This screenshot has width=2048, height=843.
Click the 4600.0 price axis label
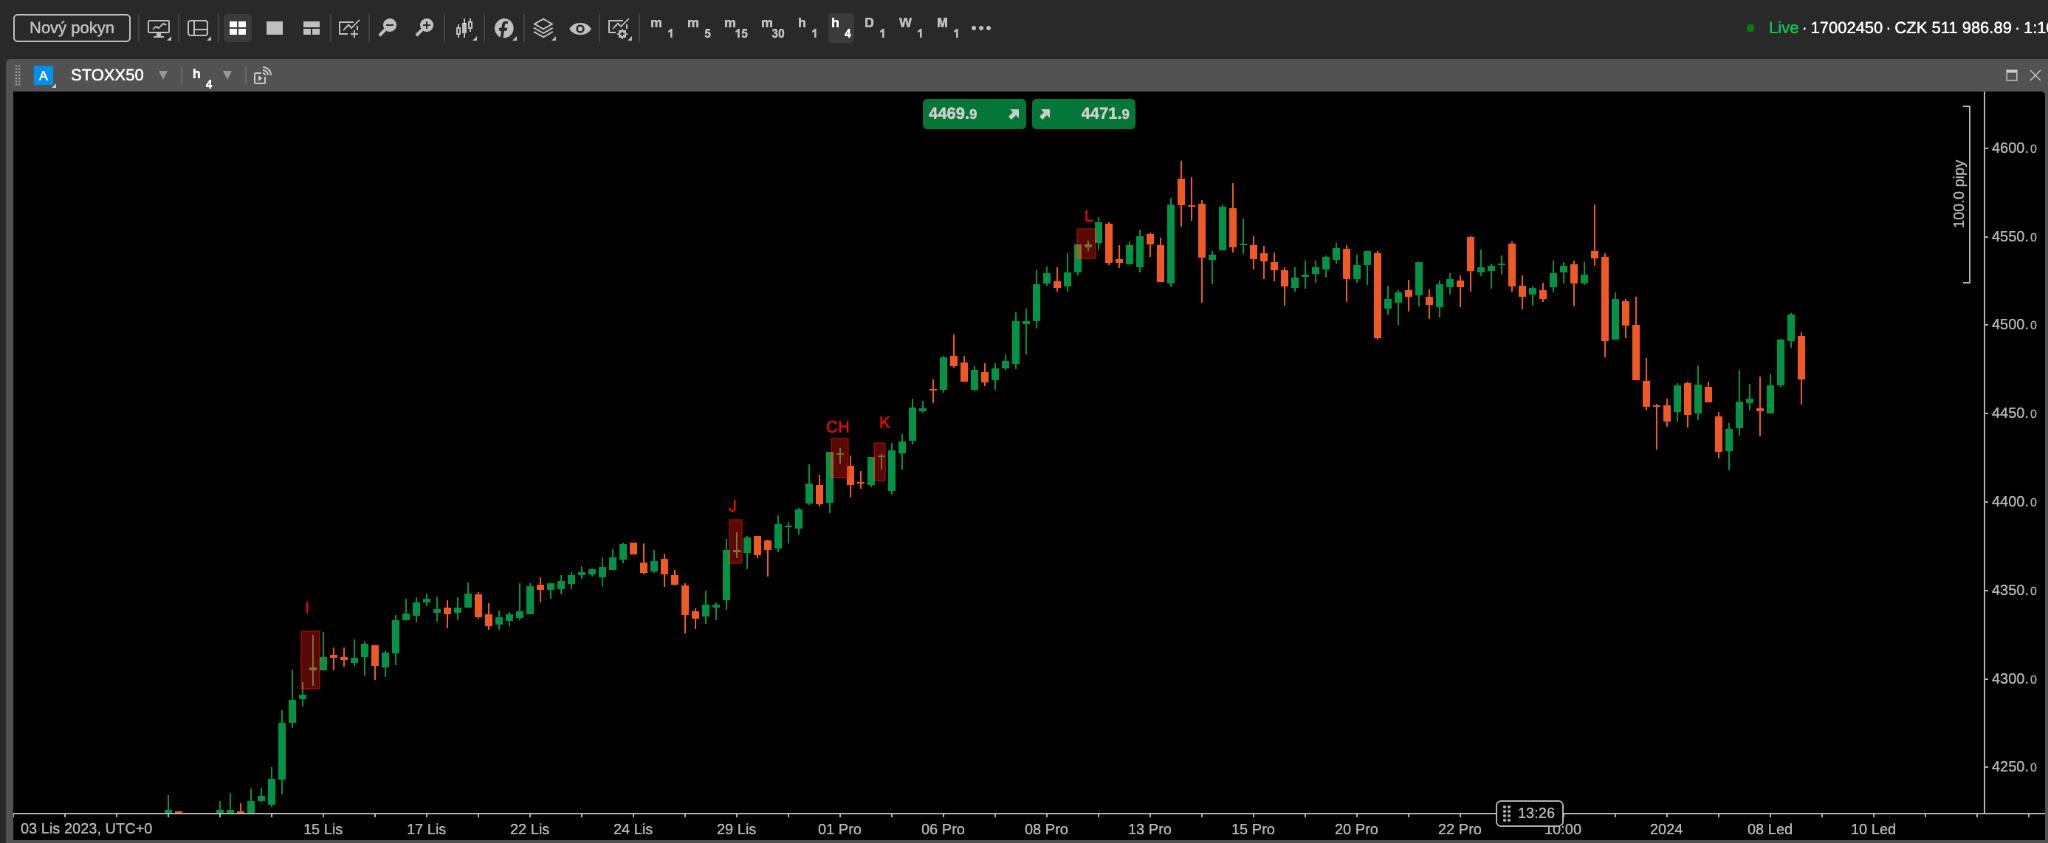(2014, 148)
